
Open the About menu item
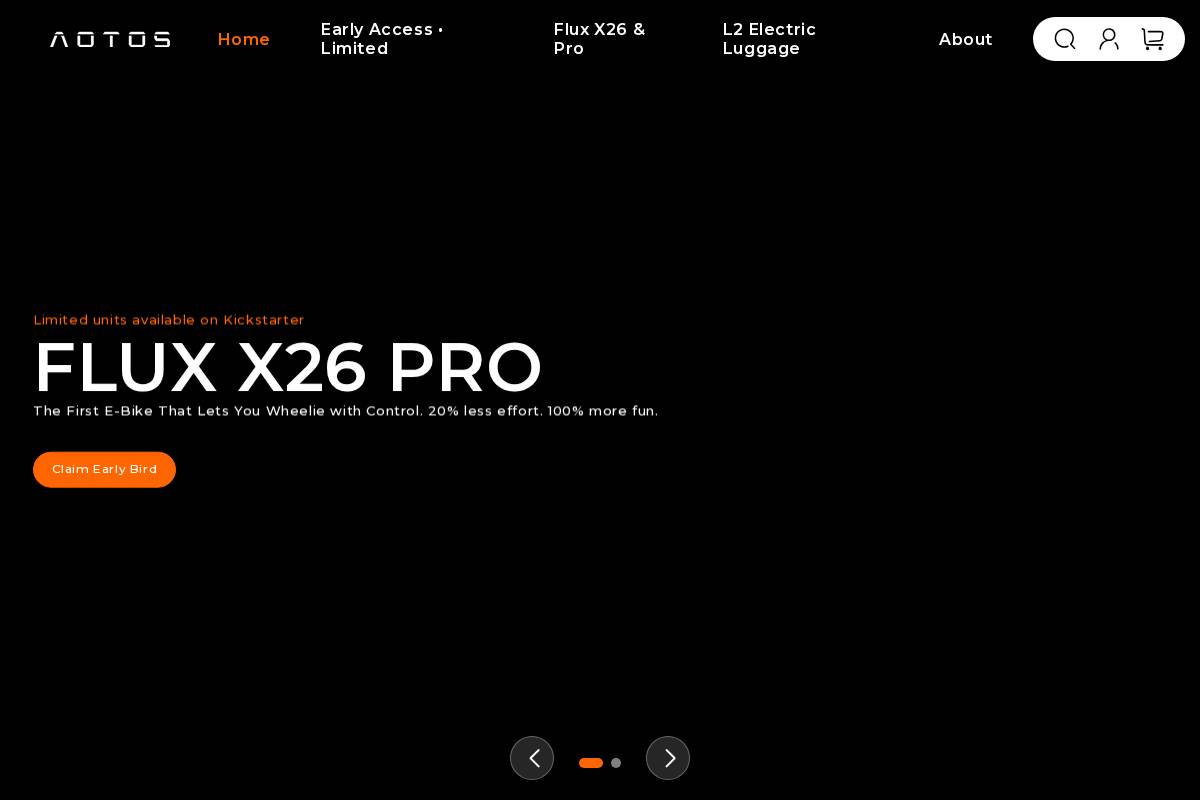966,39
